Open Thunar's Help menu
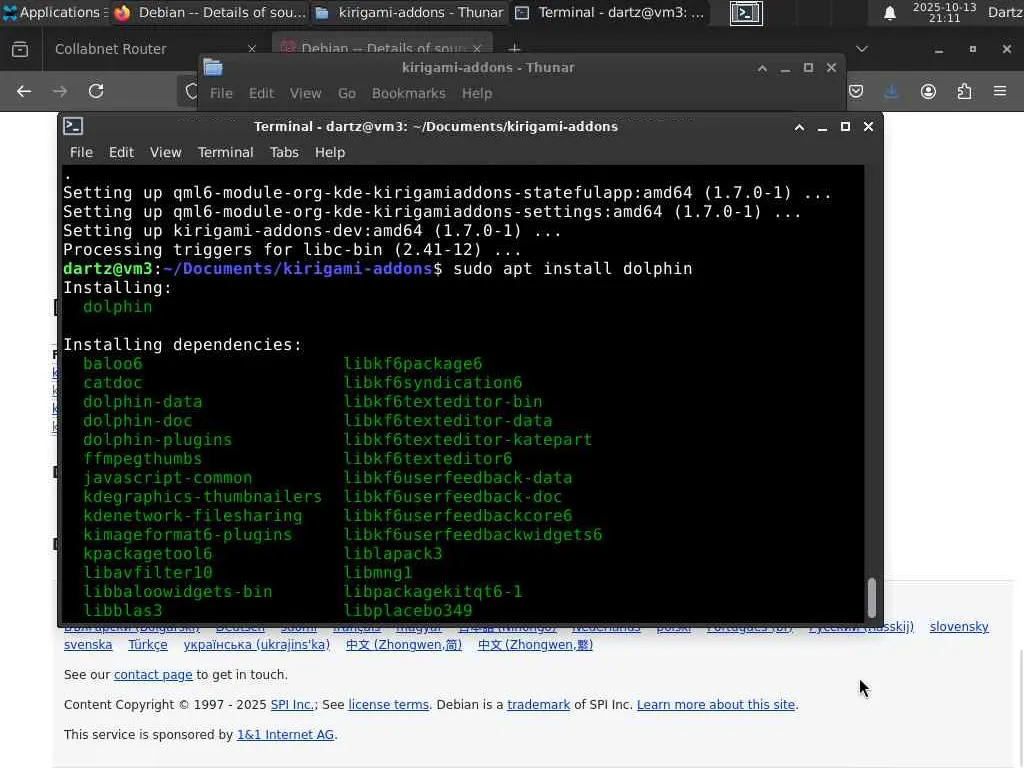This screenshot has width=1024, height=768. tap(477, 93)
